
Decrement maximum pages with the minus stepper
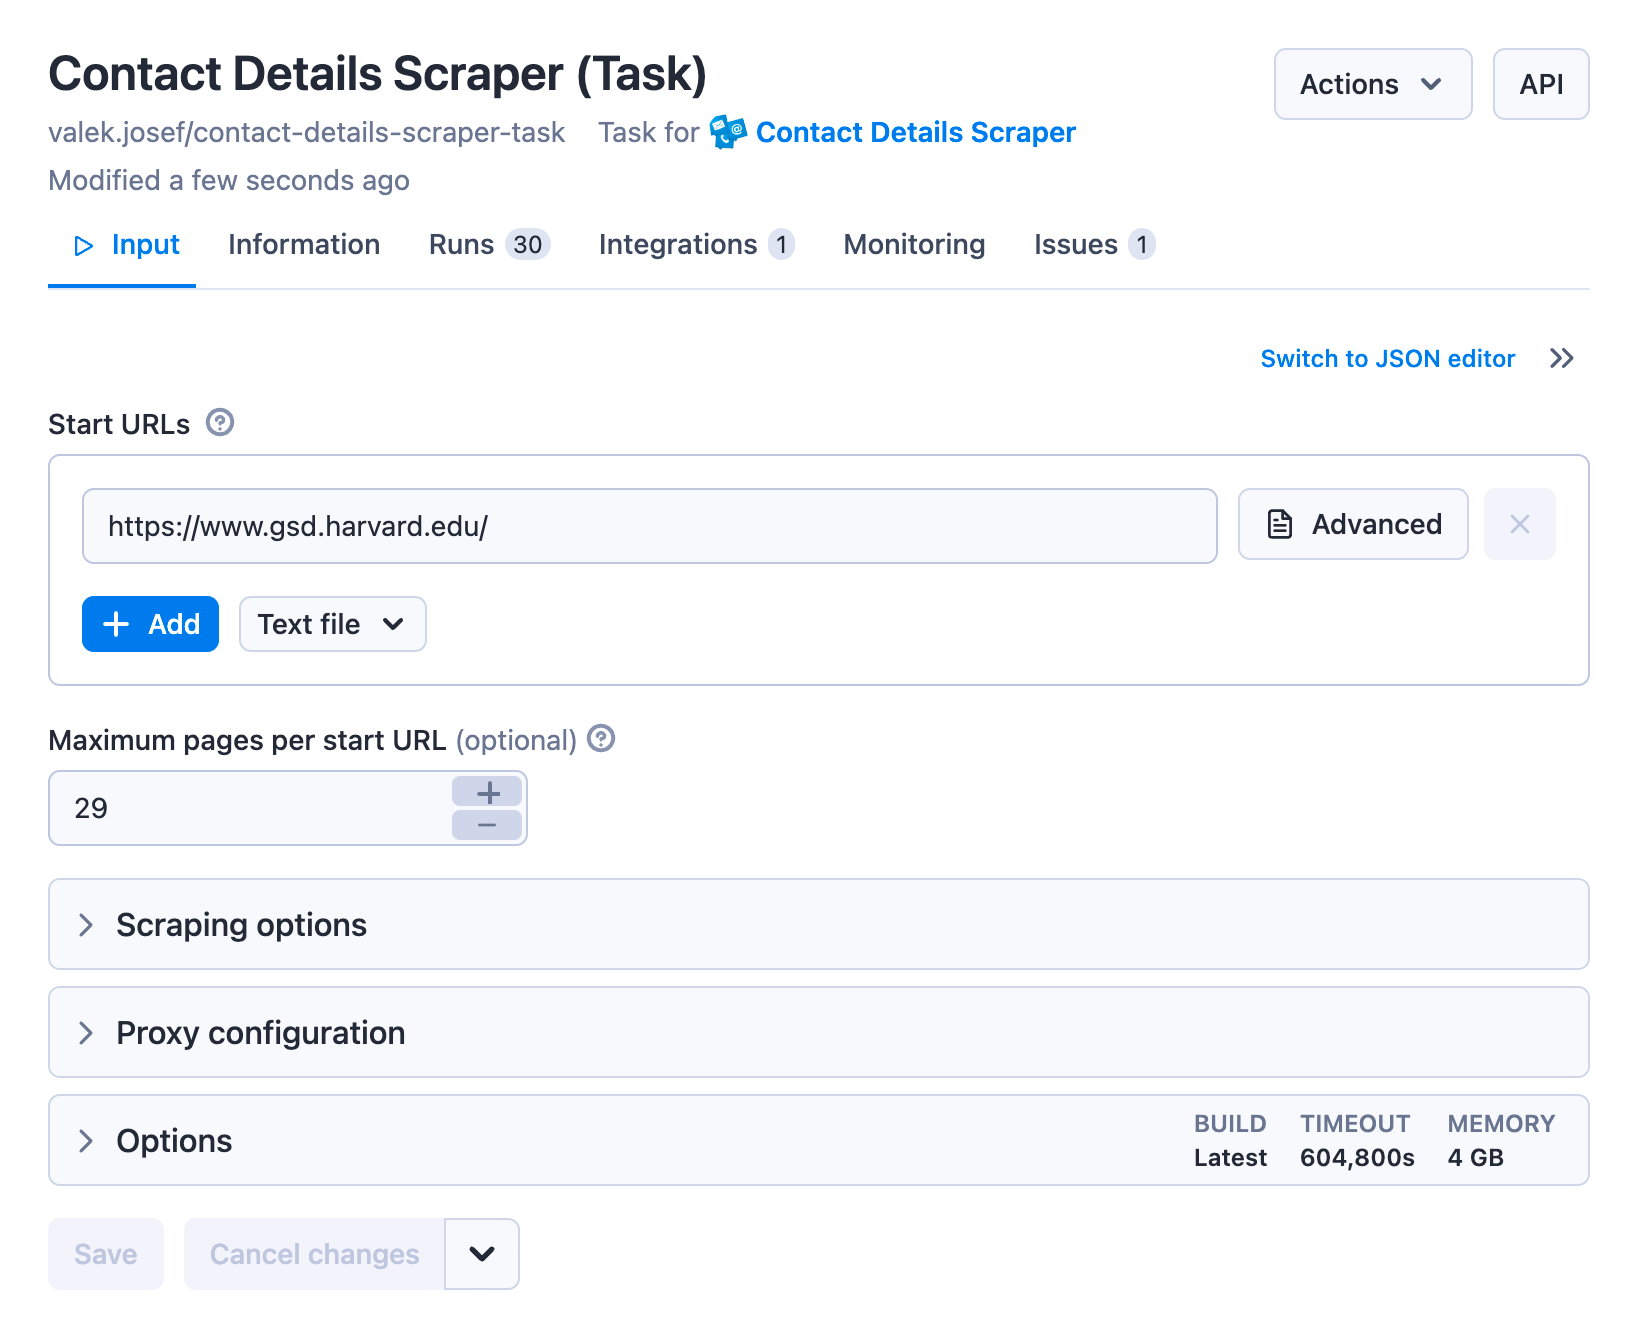coord(488,825)
